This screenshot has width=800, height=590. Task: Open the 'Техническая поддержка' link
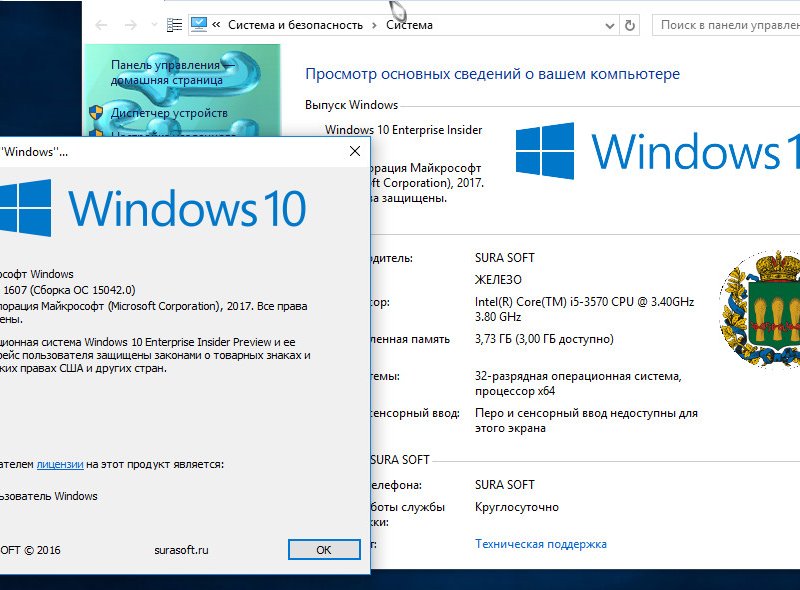(541, 544)
